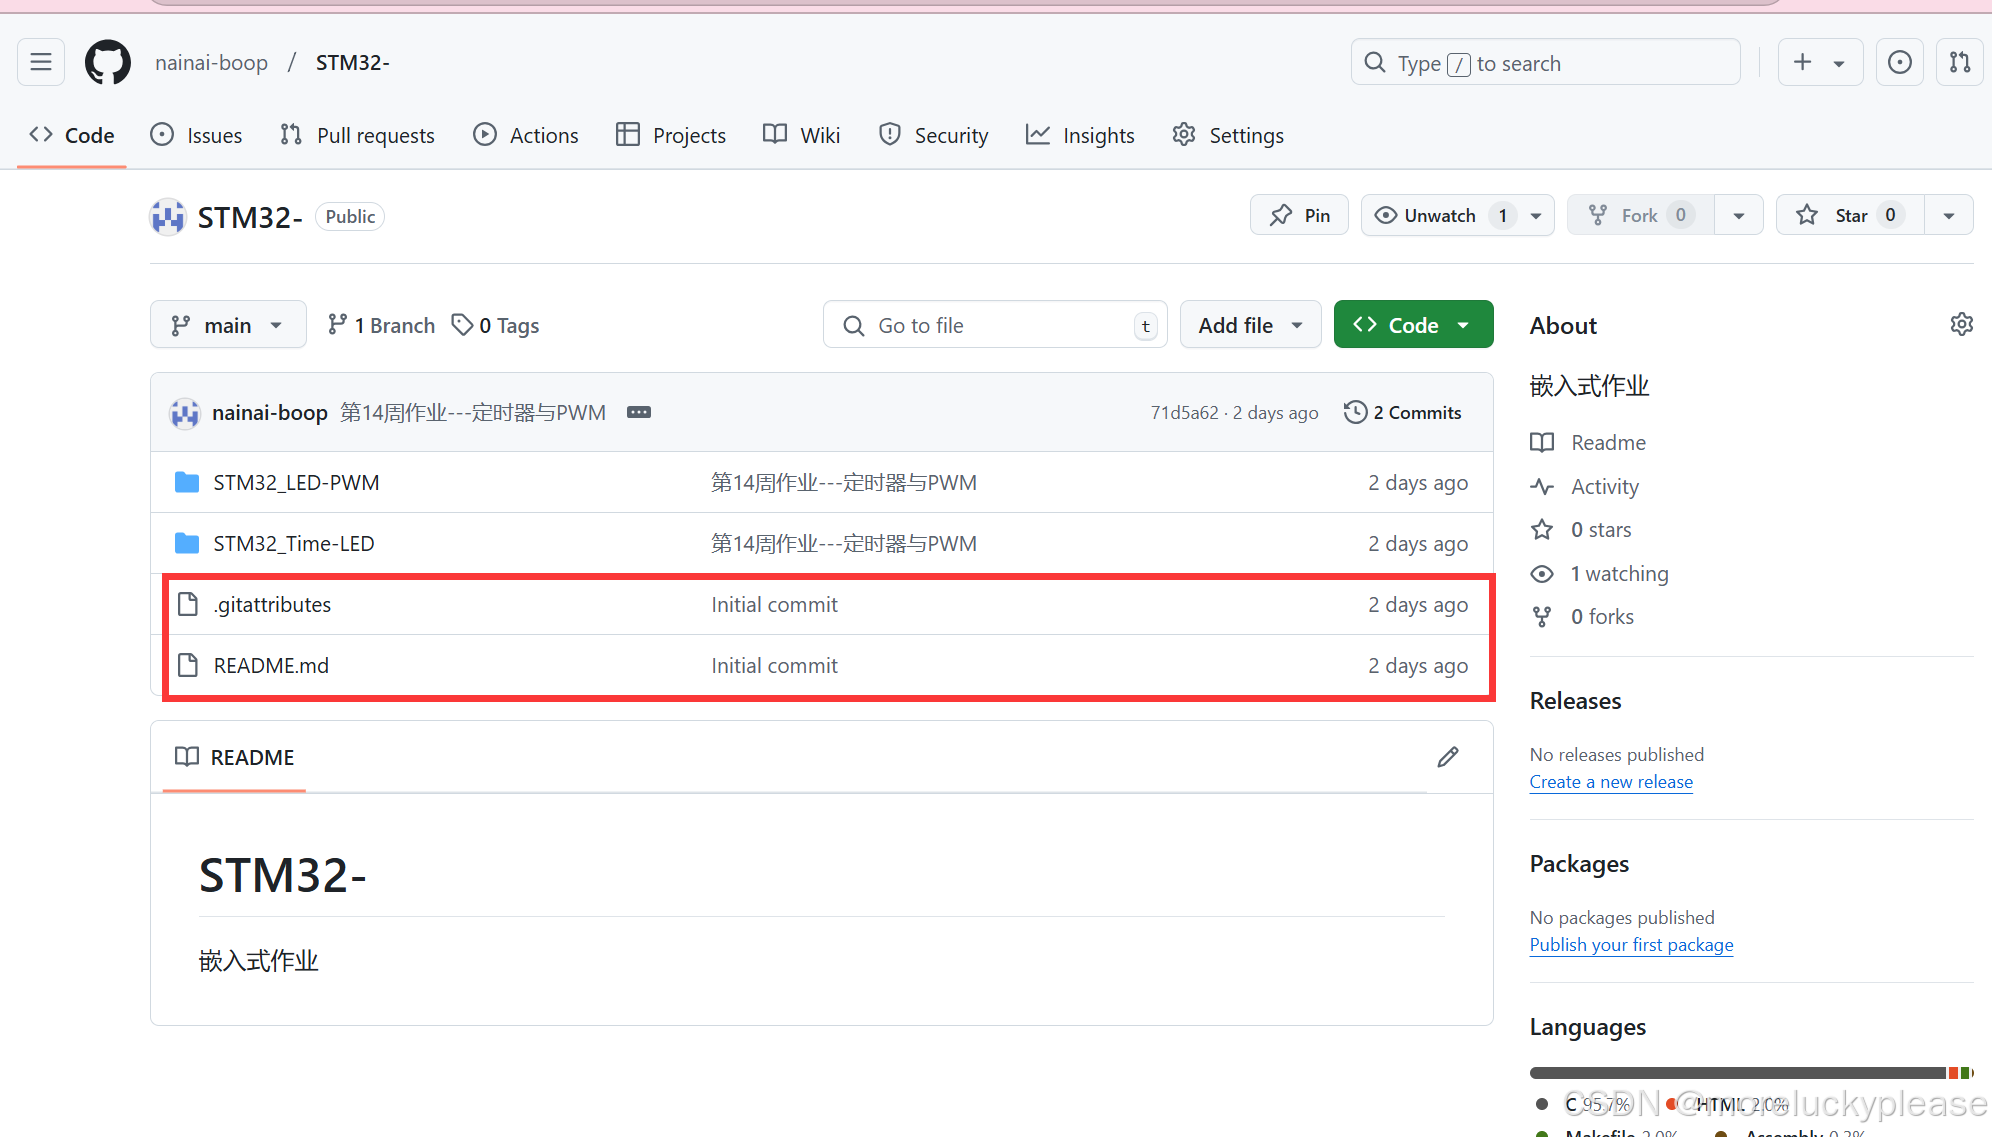Focus the Go to file search field
This screenshot has width=1992, height=1137.
995,326
